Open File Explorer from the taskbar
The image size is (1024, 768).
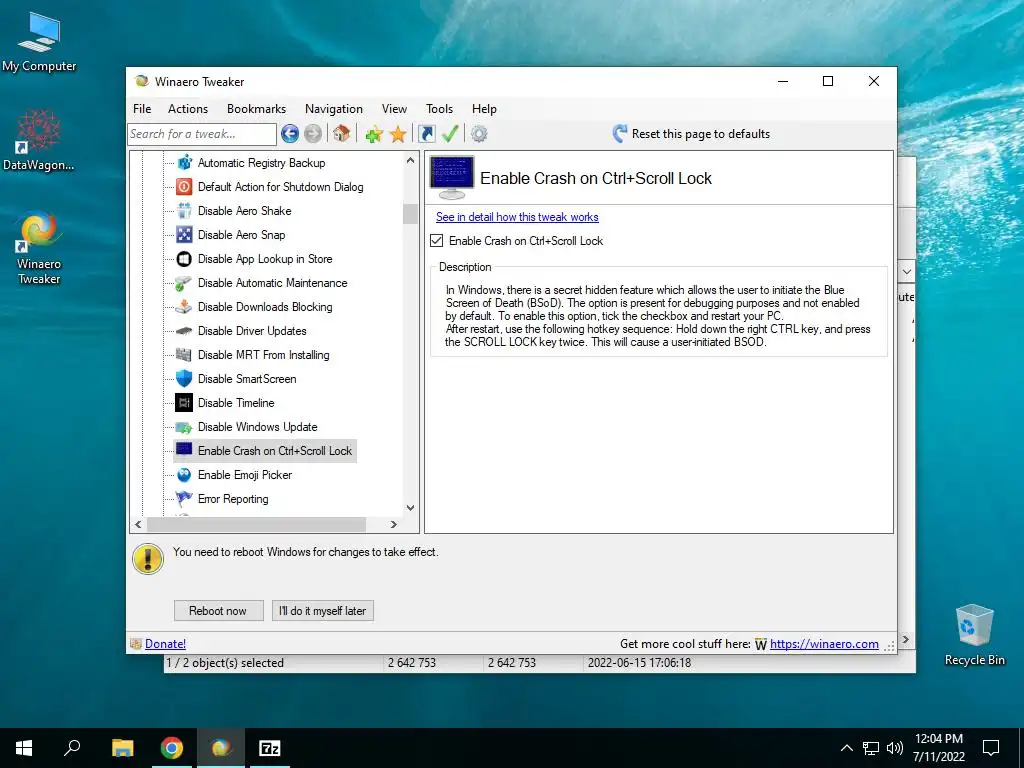click(123, 748)
